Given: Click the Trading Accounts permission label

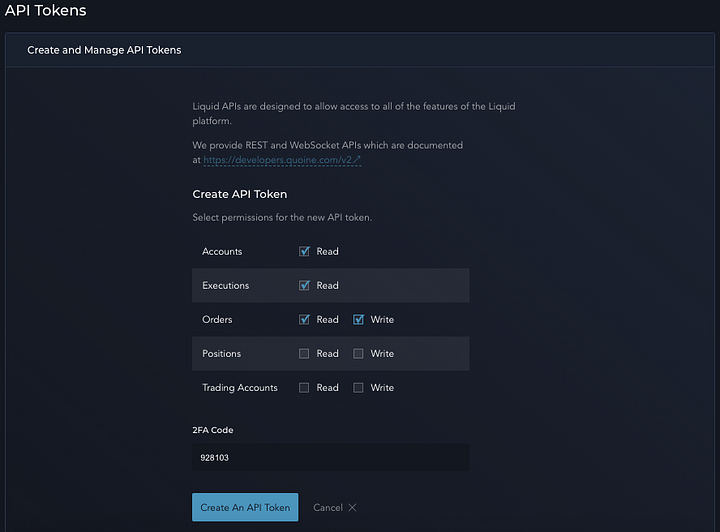Looking at the screenshot, I should 240,388.
